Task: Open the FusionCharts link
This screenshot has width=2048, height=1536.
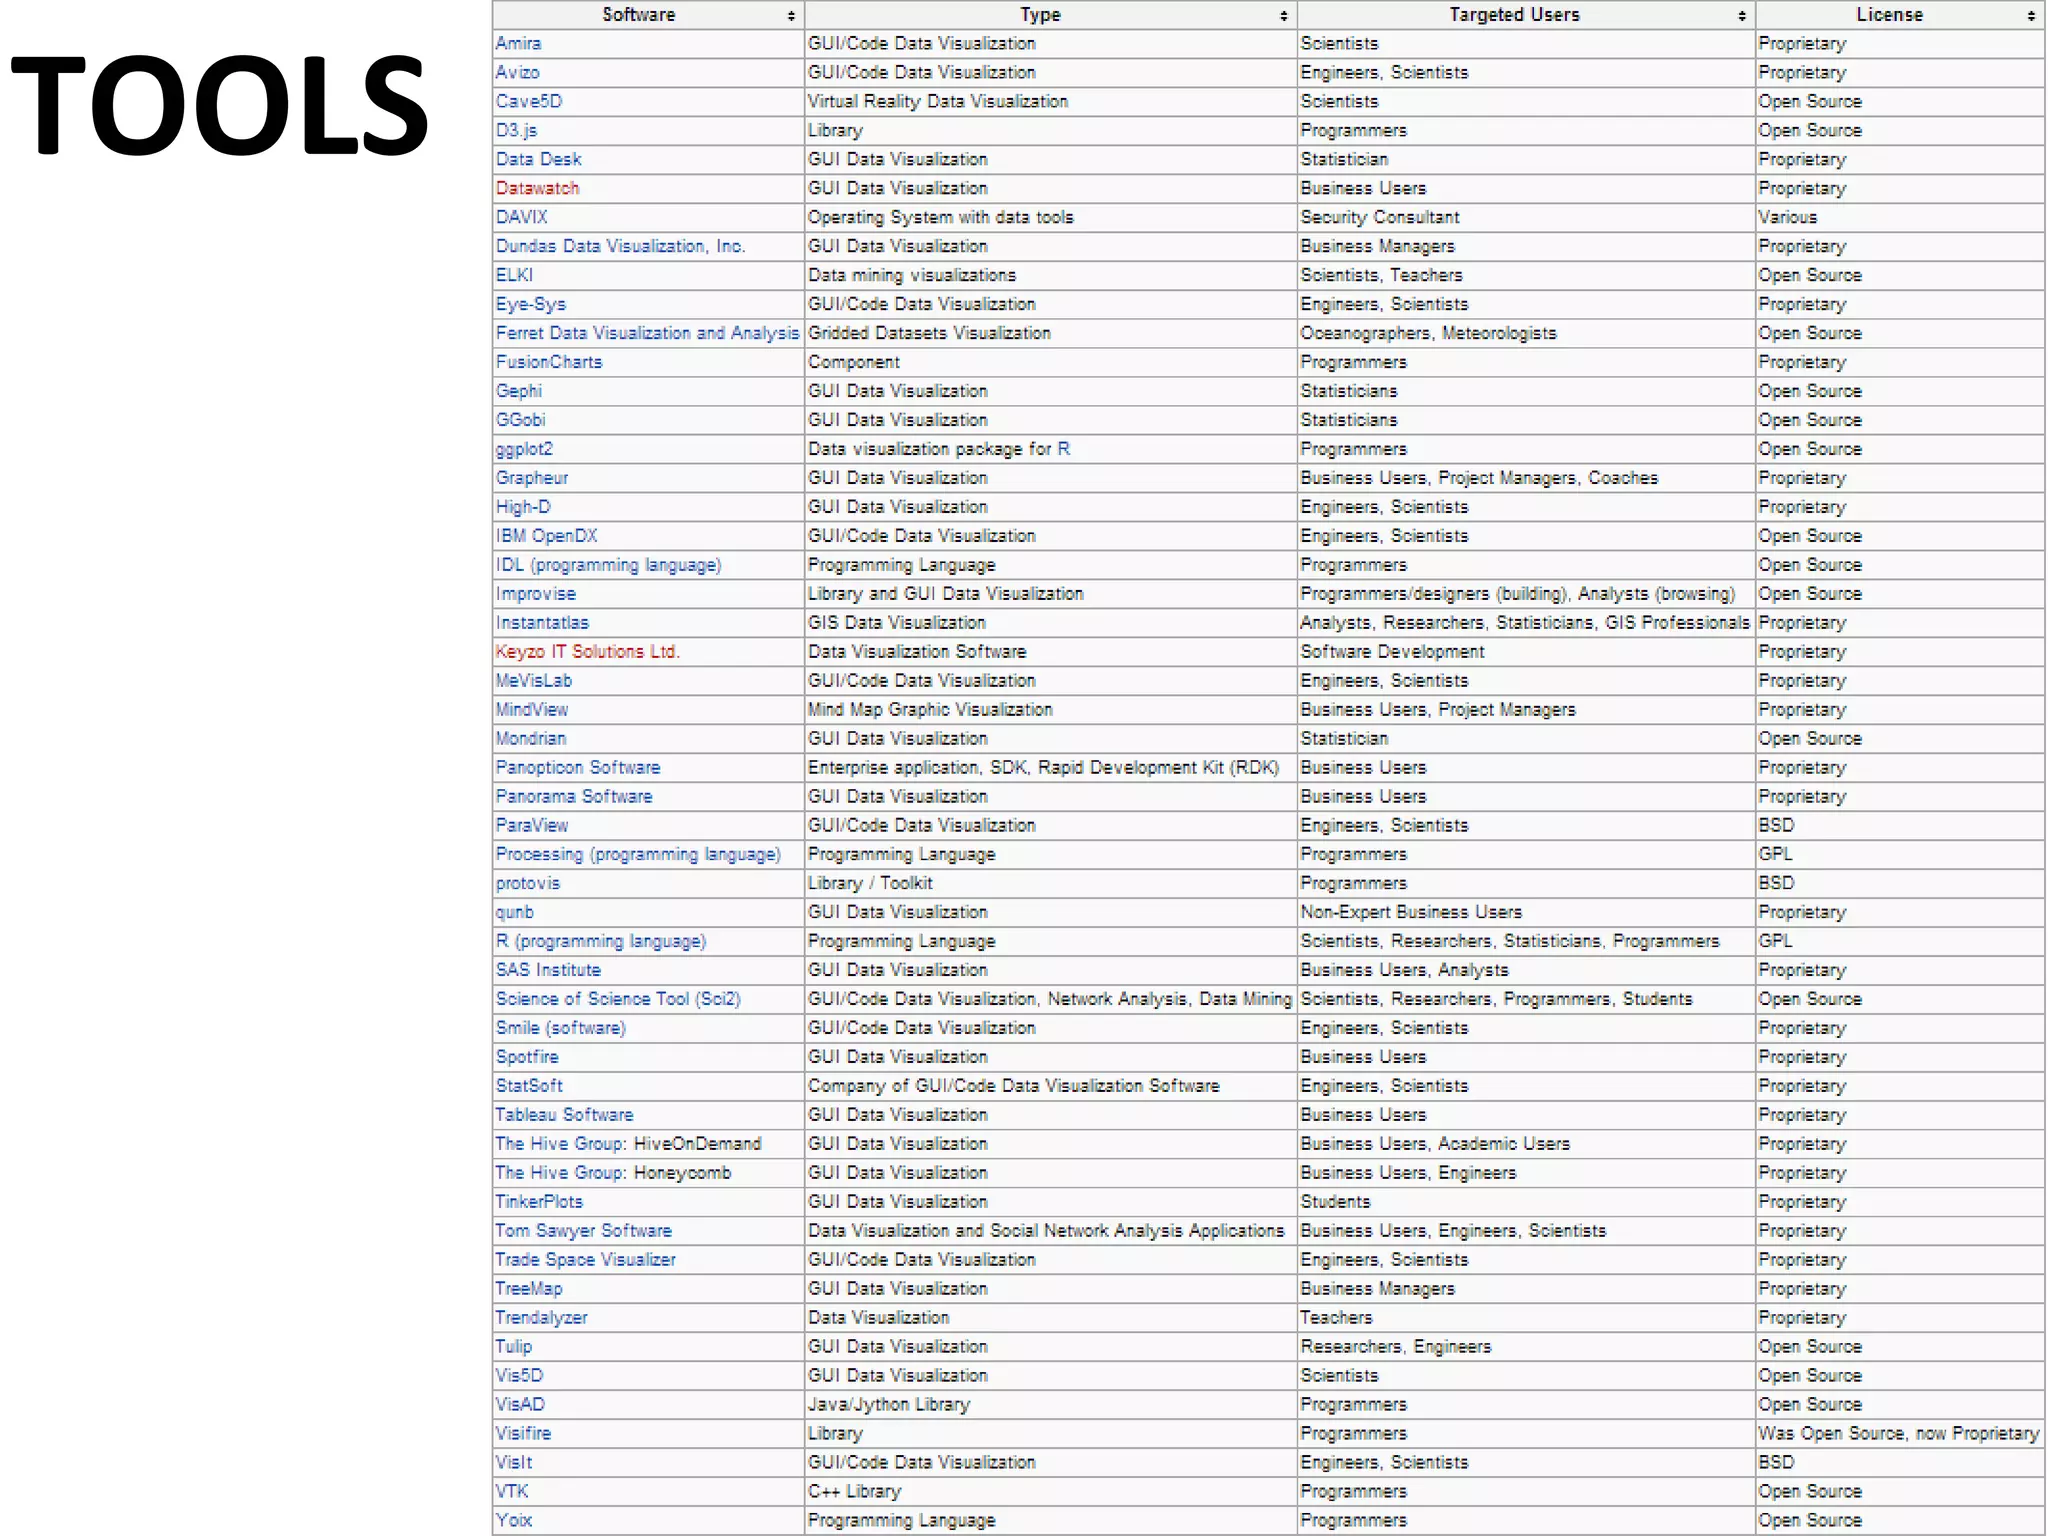Action: coord(549,363)
